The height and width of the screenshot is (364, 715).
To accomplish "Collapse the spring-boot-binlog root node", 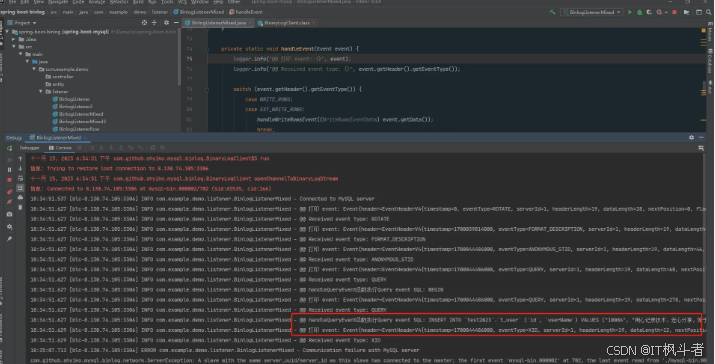I will (x=7, y=32).
